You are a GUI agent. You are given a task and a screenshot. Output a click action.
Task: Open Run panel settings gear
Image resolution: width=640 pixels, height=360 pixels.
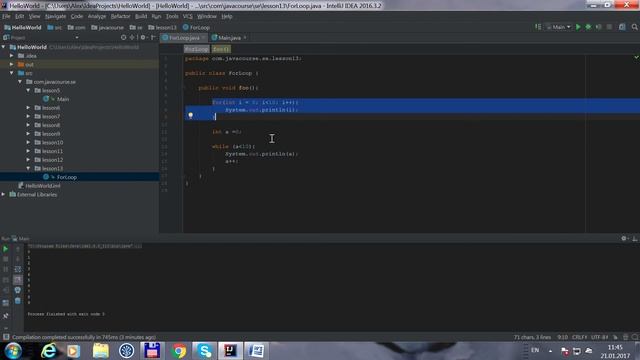[624, 238]
